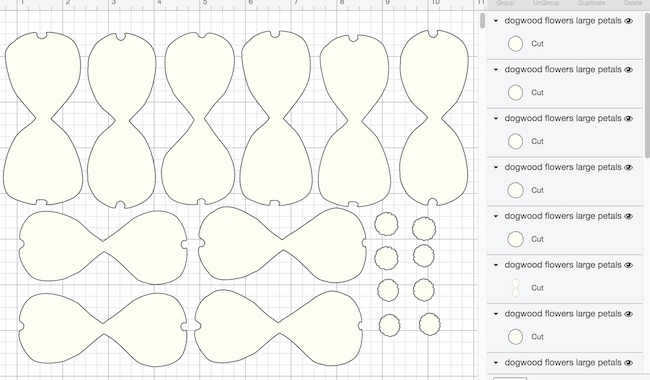Collapse the seventh dogwood flowers layer group
Screen dimensions: 650x380
click(496, 314)
